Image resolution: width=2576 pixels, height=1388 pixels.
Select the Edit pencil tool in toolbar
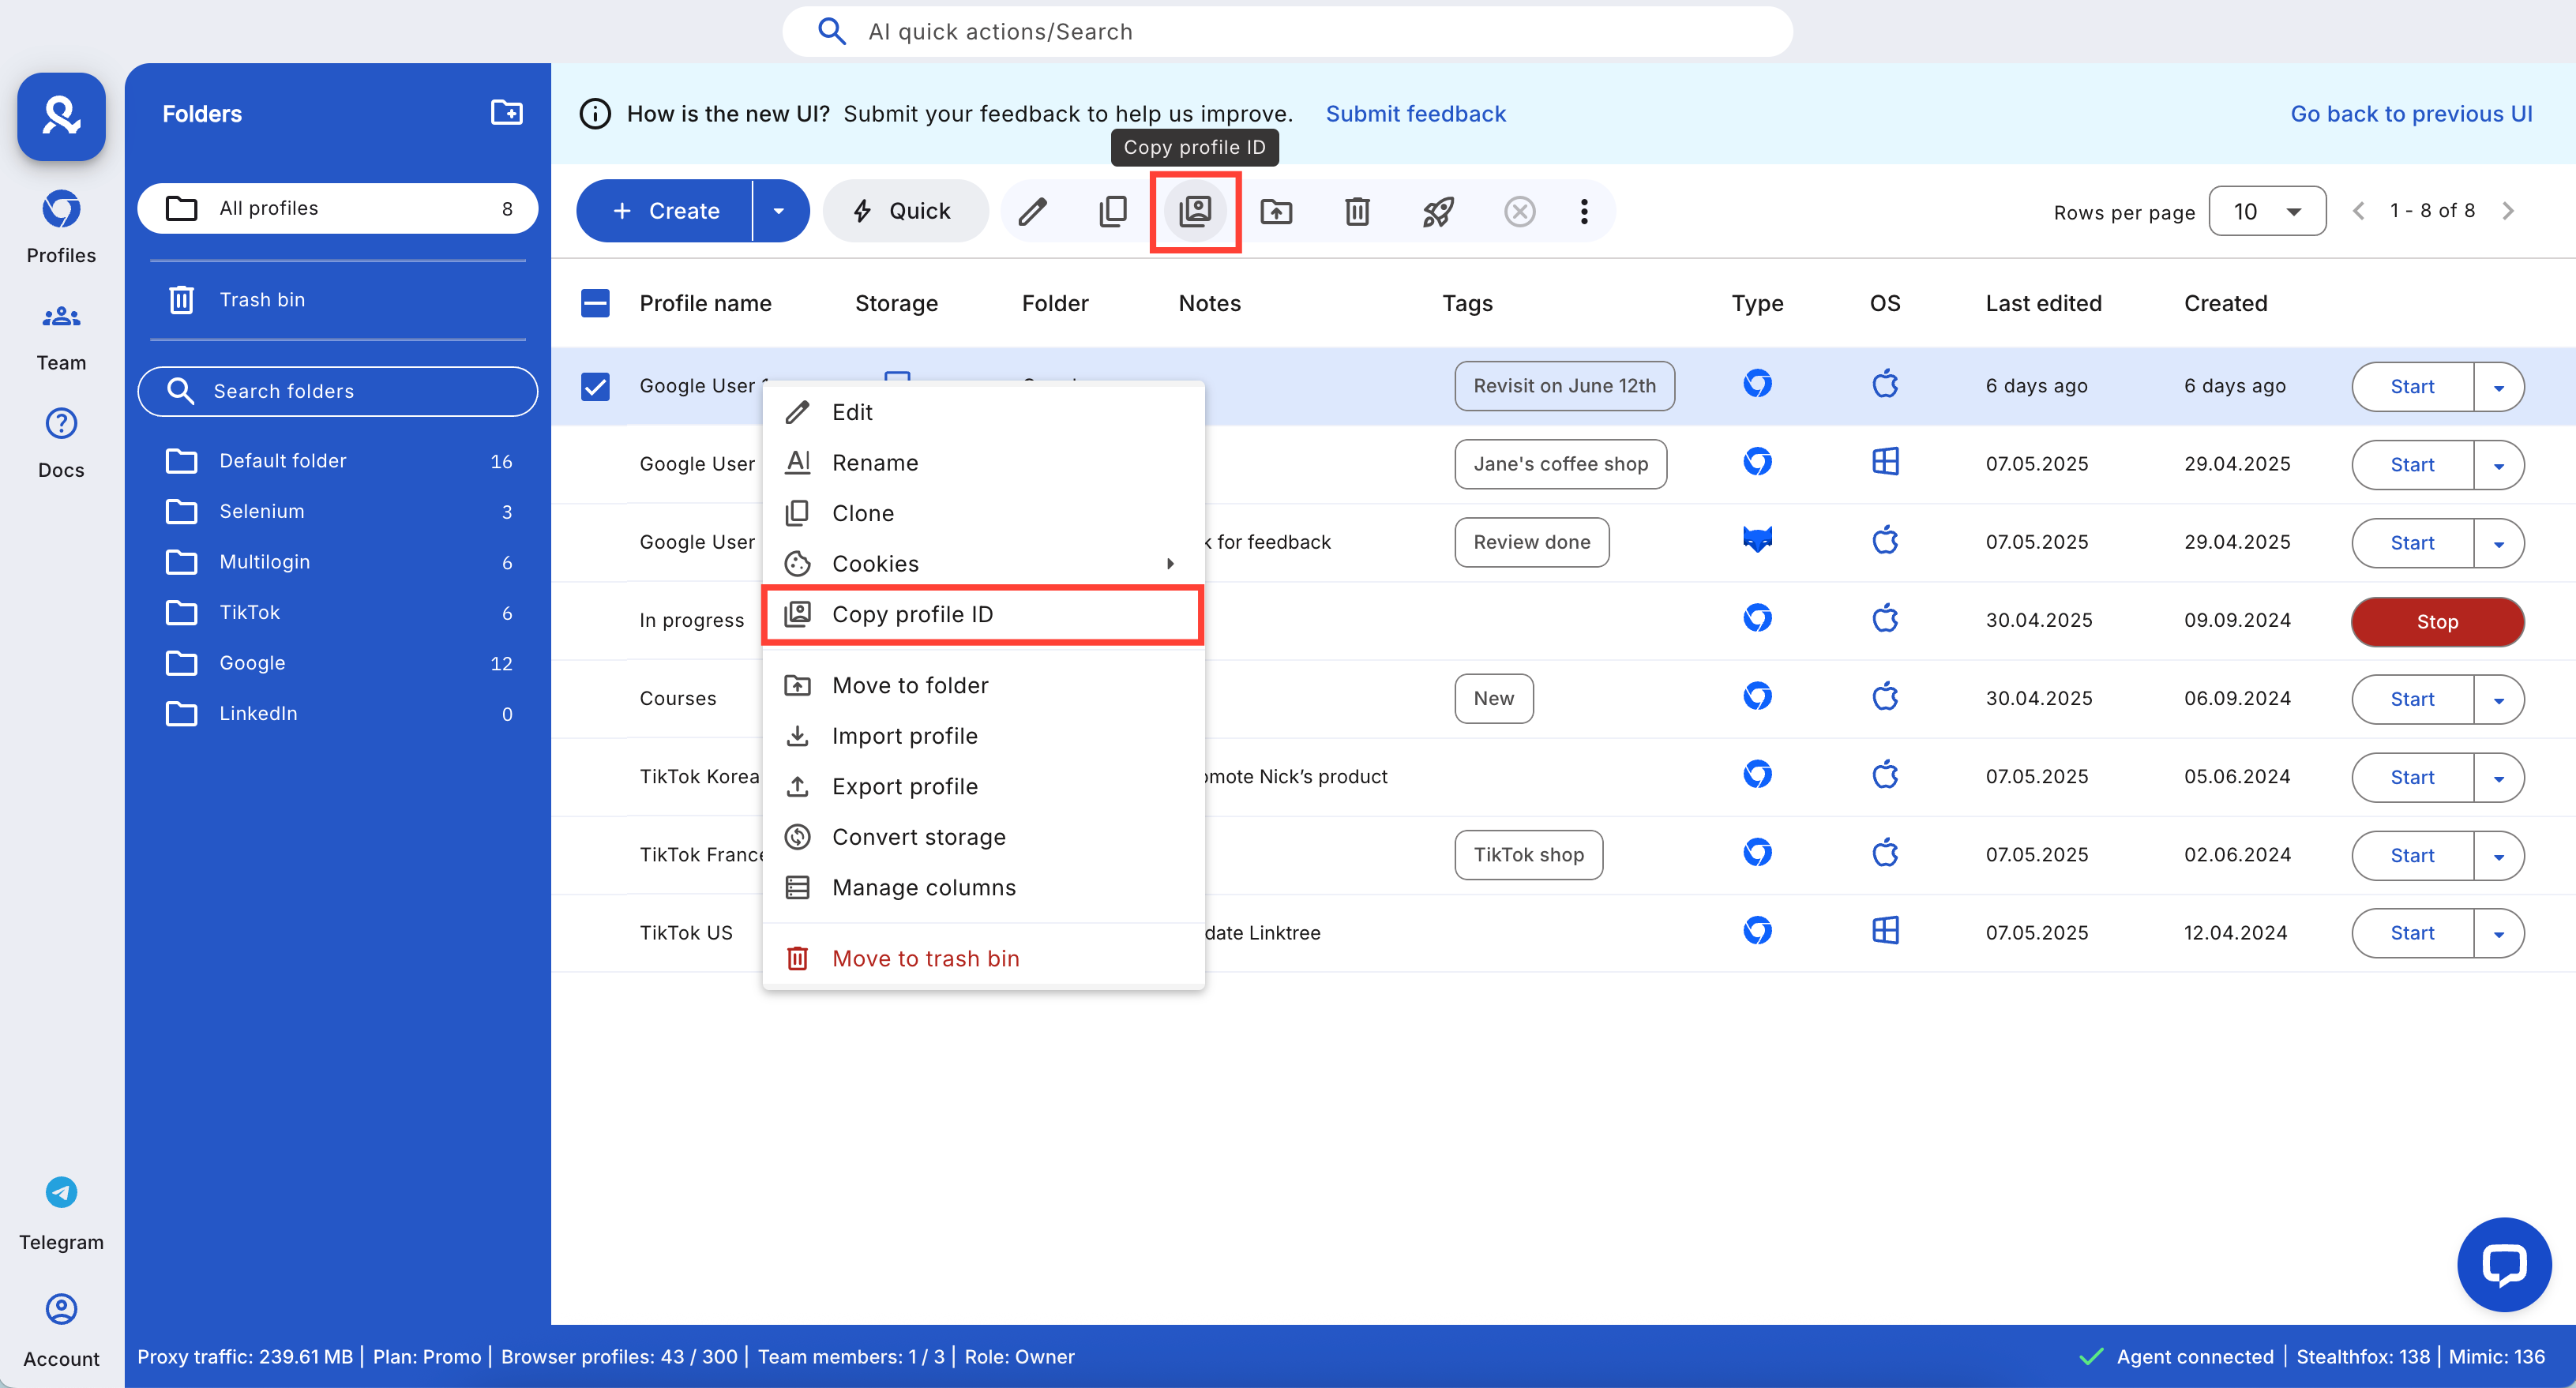coord(1033,211)
